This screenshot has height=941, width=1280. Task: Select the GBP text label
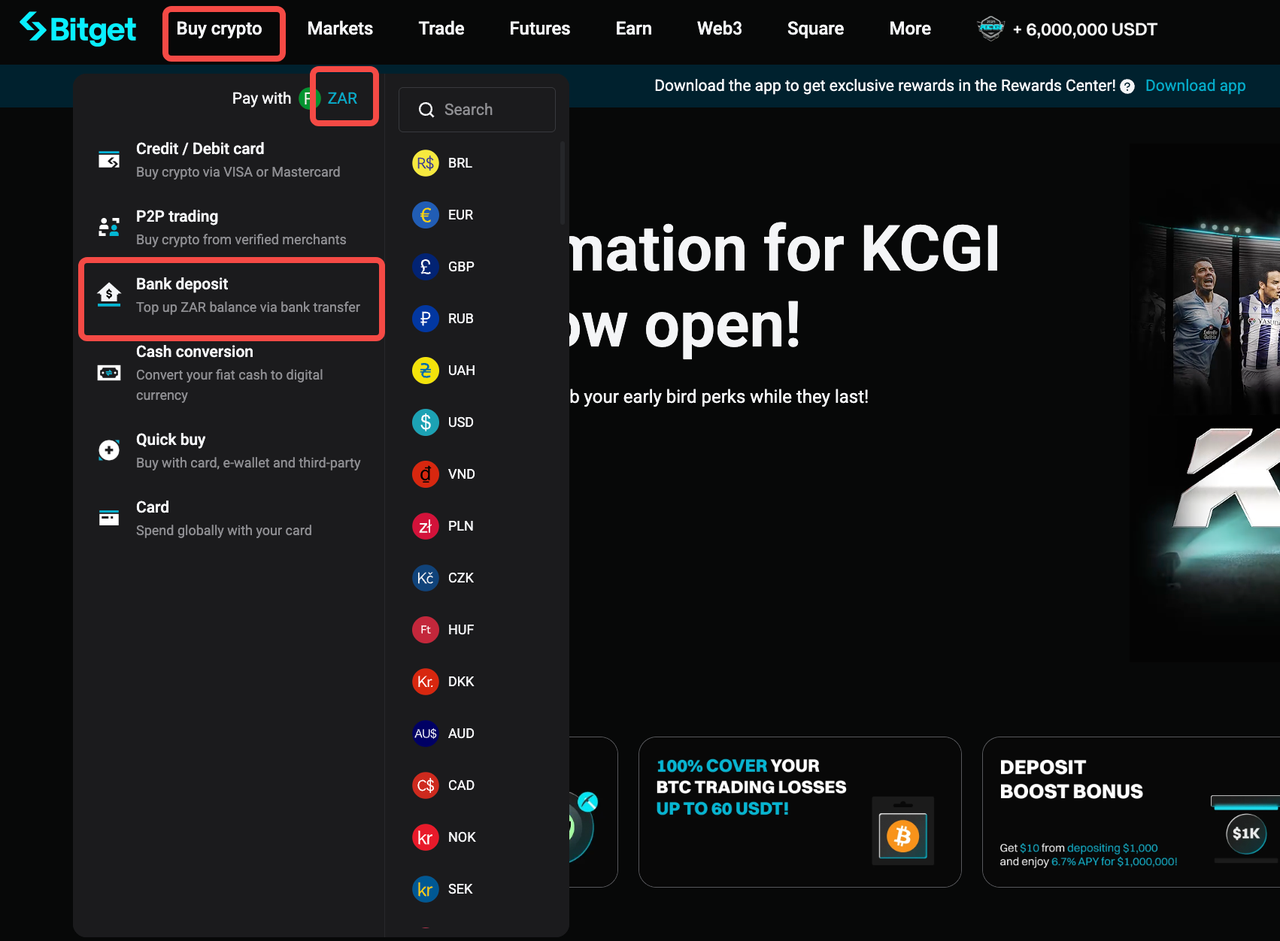point(461,267)
